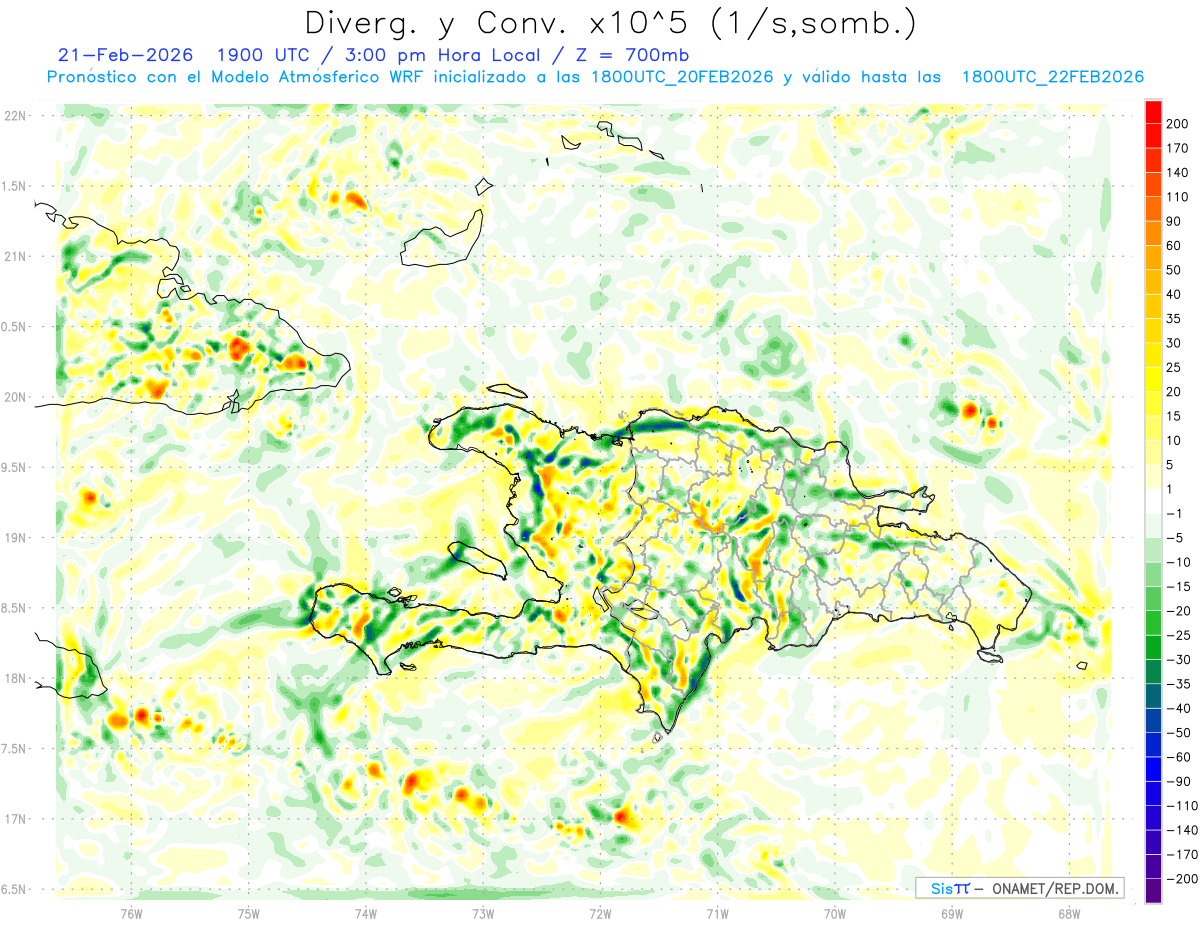
Task: Click the '18N' latitude axis label
Action: coord(14,678)
